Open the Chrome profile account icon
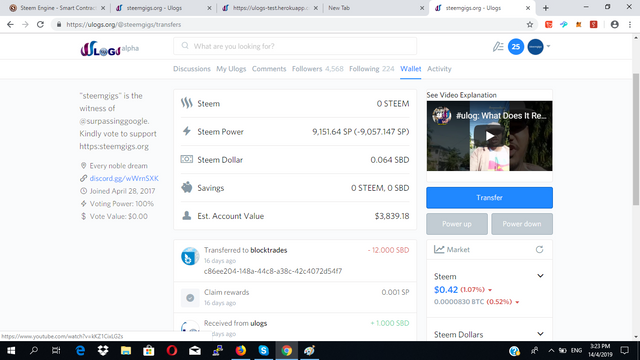This screenshot has width=640, height=360. [x=614, y=24]
